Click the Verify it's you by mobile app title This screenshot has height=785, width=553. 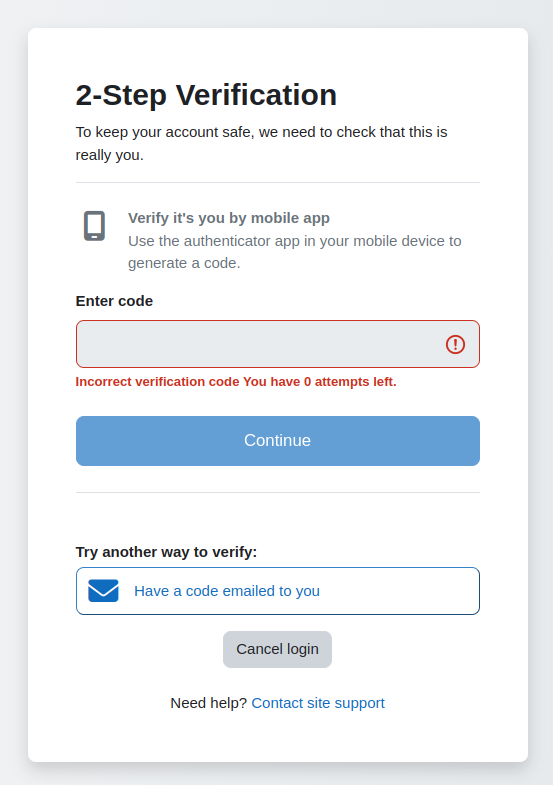pos(229,218)
